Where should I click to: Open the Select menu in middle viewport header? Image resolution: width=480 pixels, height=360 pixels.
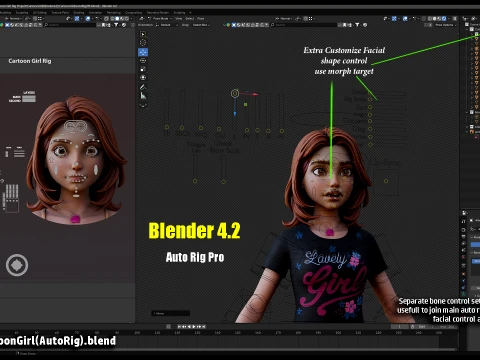coord(189,18)
